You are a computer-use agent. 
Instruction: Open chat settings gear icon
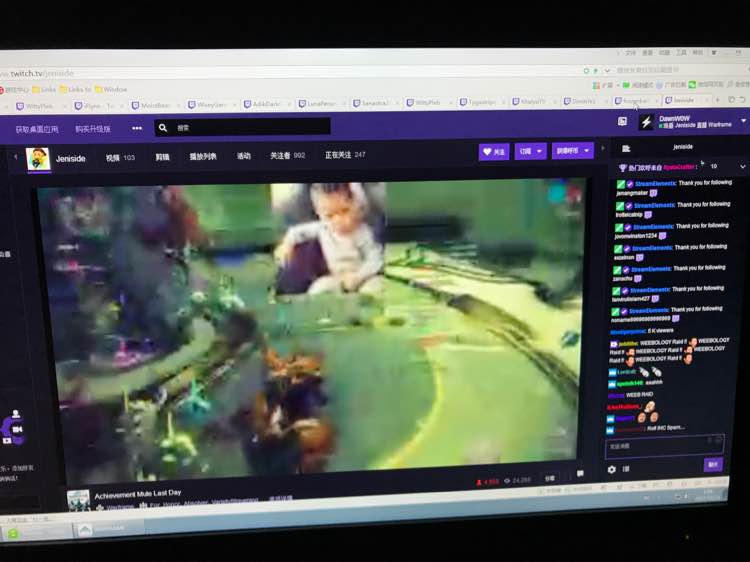pyautogui.click(x=612, y=470)
